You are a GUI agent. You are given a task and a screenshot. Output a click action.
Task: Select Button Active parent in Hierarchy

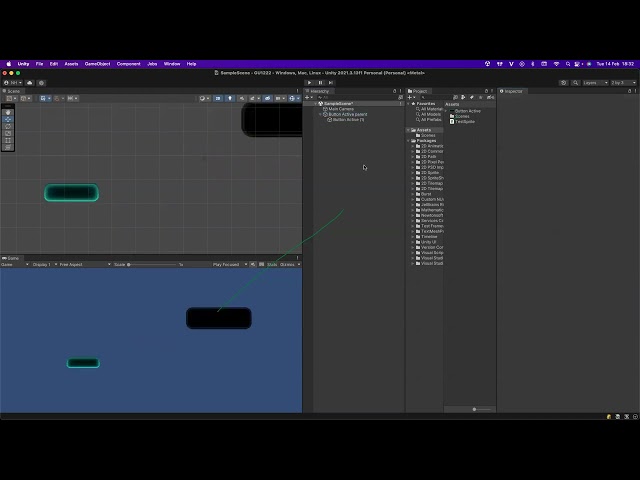point(347,114)
